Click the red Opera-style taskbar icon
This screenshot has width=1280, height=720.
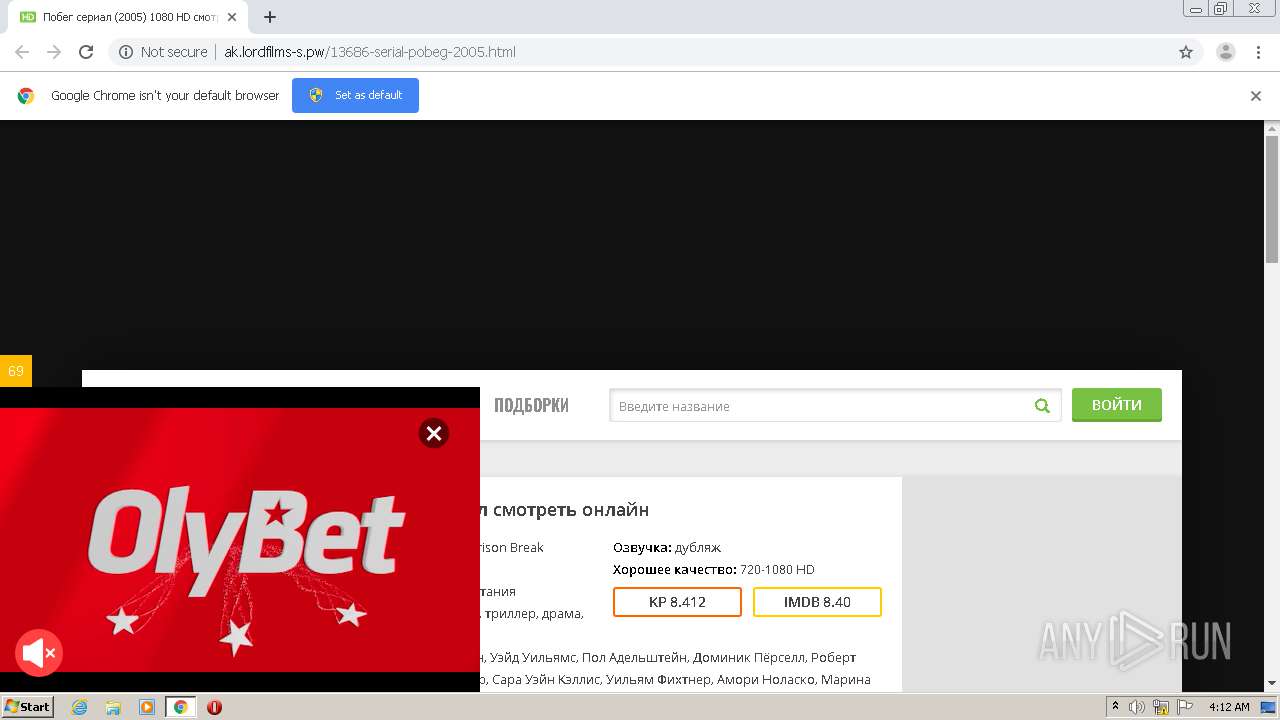click(x=214, y=707)
